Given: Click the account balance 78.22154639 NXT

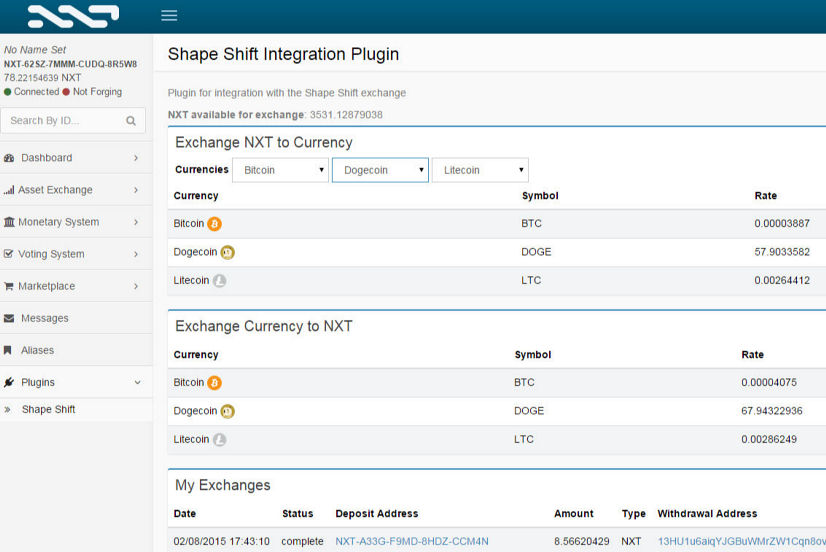Looking at the screenshot, I should [x=43, y=78].
